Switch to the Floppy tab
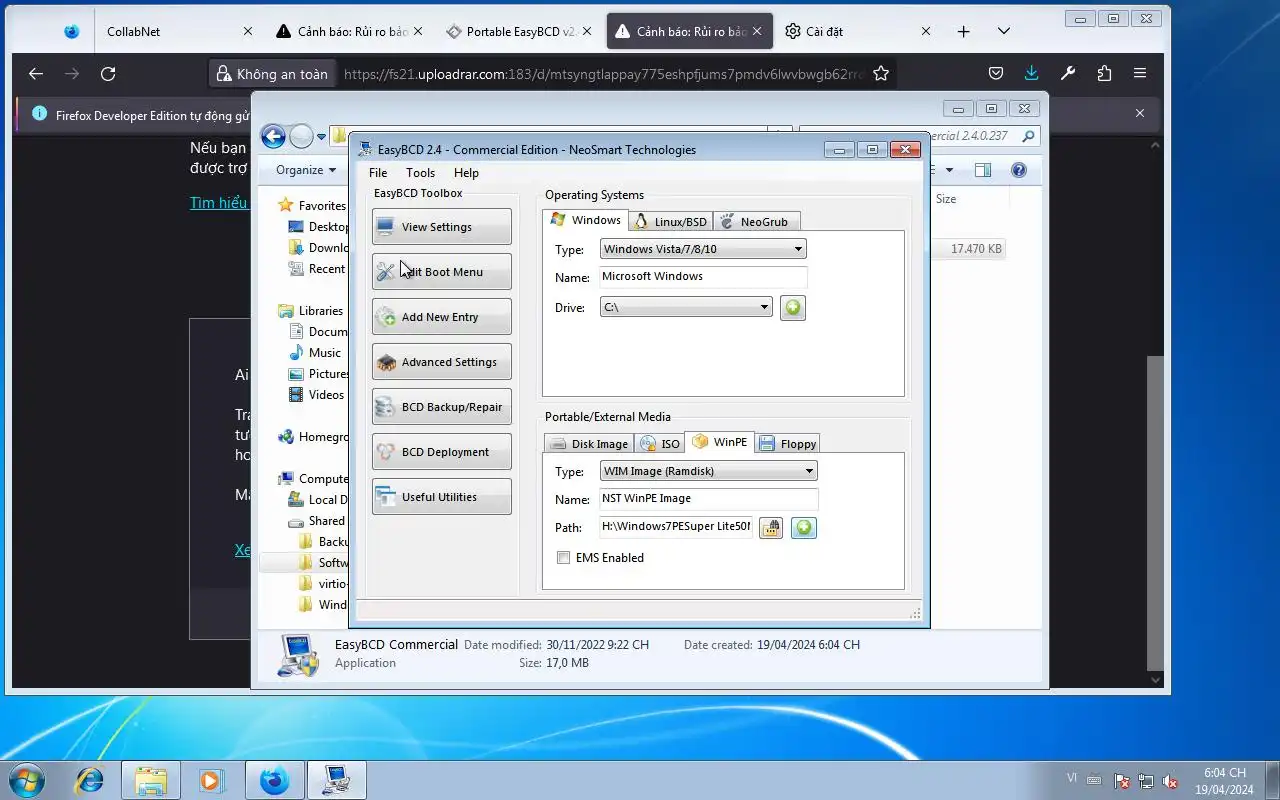Image resolution: width=1280 pixels, height=800 pixels. pos(788,443)
